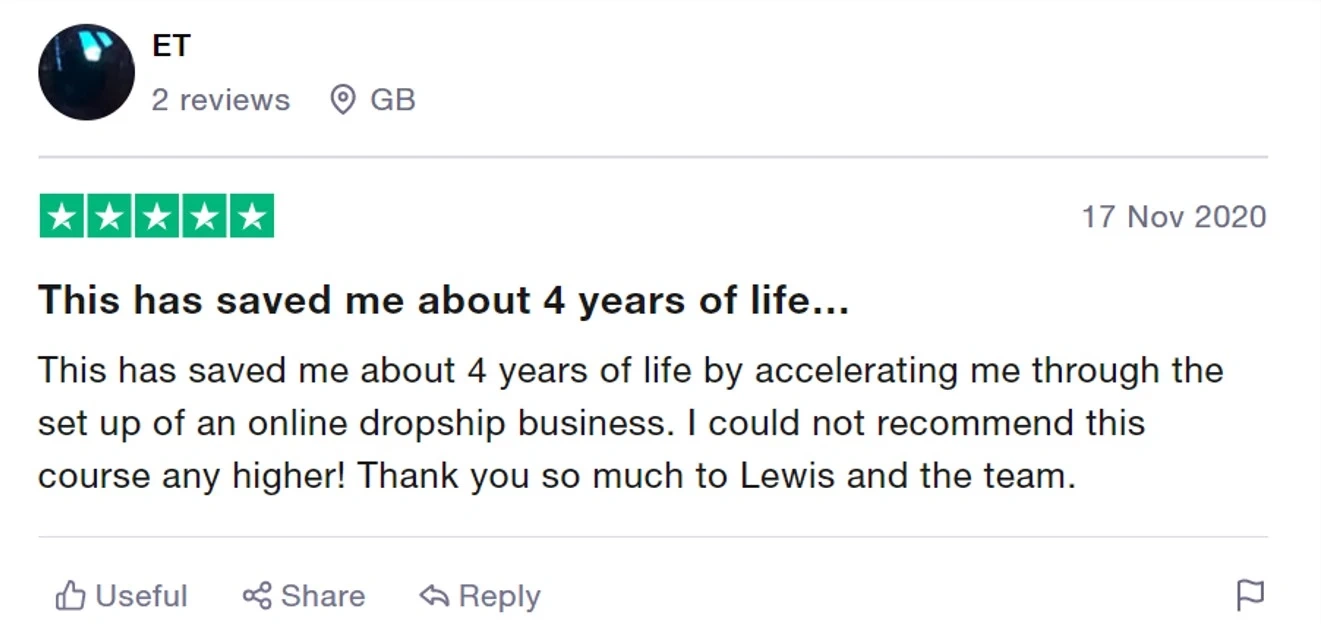Click the 2 reviews count text
The image size is (1321, 624).
tap(220, 100)
